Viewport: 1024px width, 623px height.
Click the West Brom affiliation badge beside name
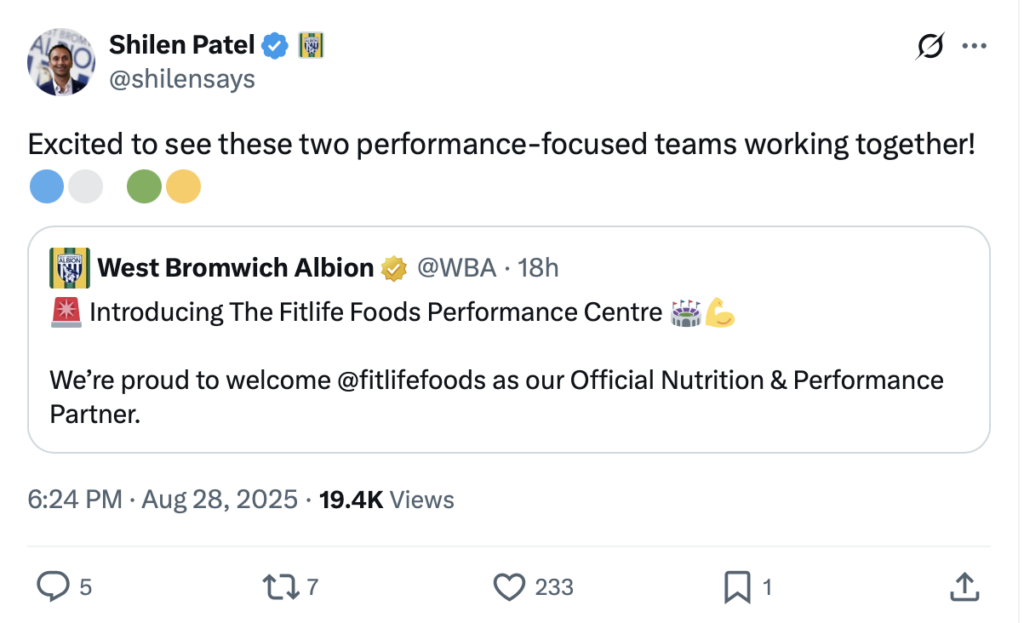point(311,45)
